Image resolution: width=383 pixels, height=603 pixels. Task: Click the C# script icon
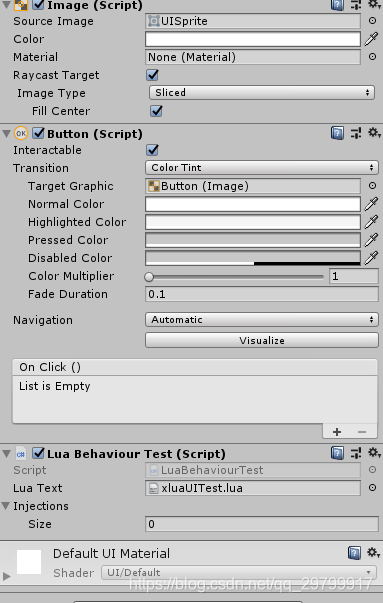21,454
